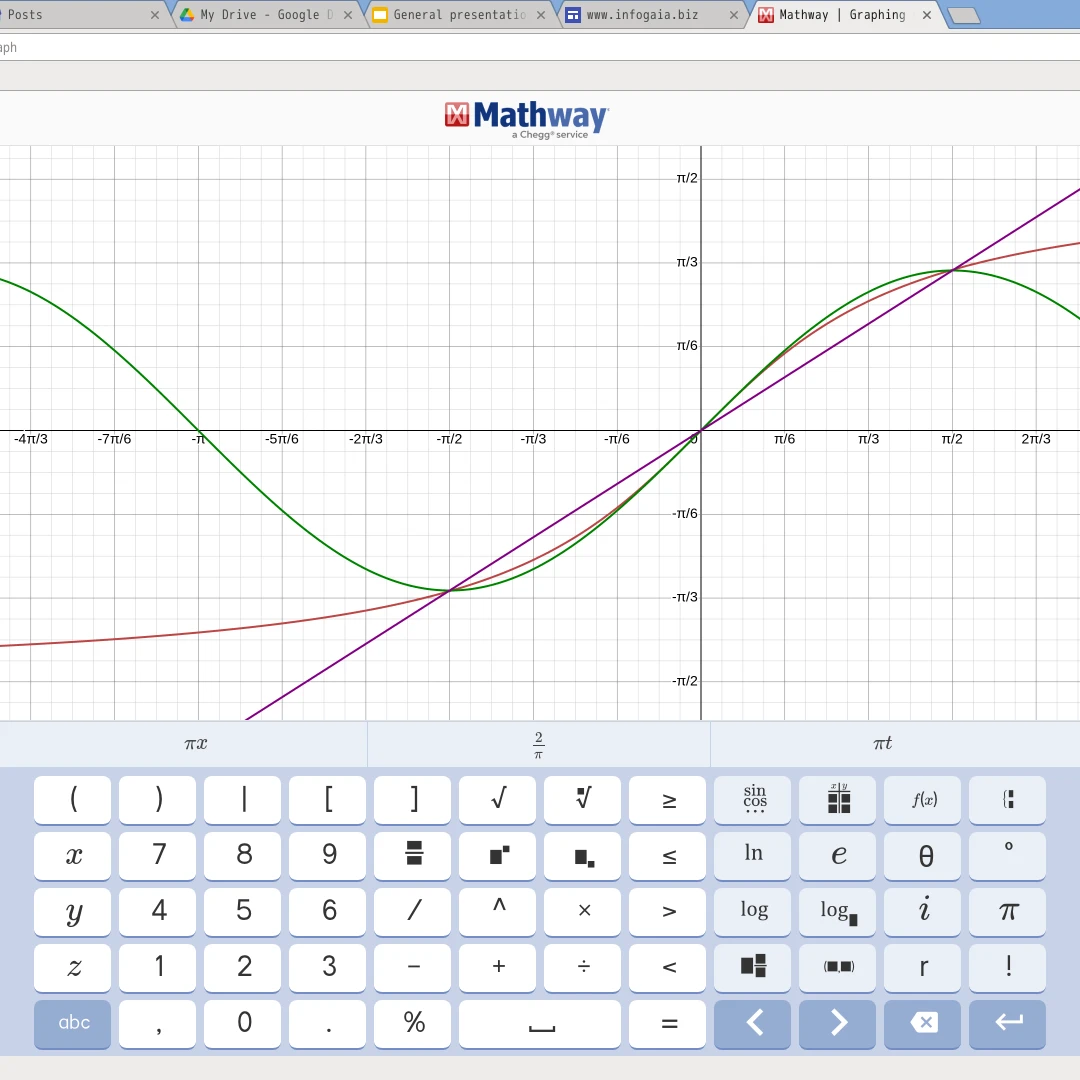Switch to the General presentation tab

click(459, 14)
